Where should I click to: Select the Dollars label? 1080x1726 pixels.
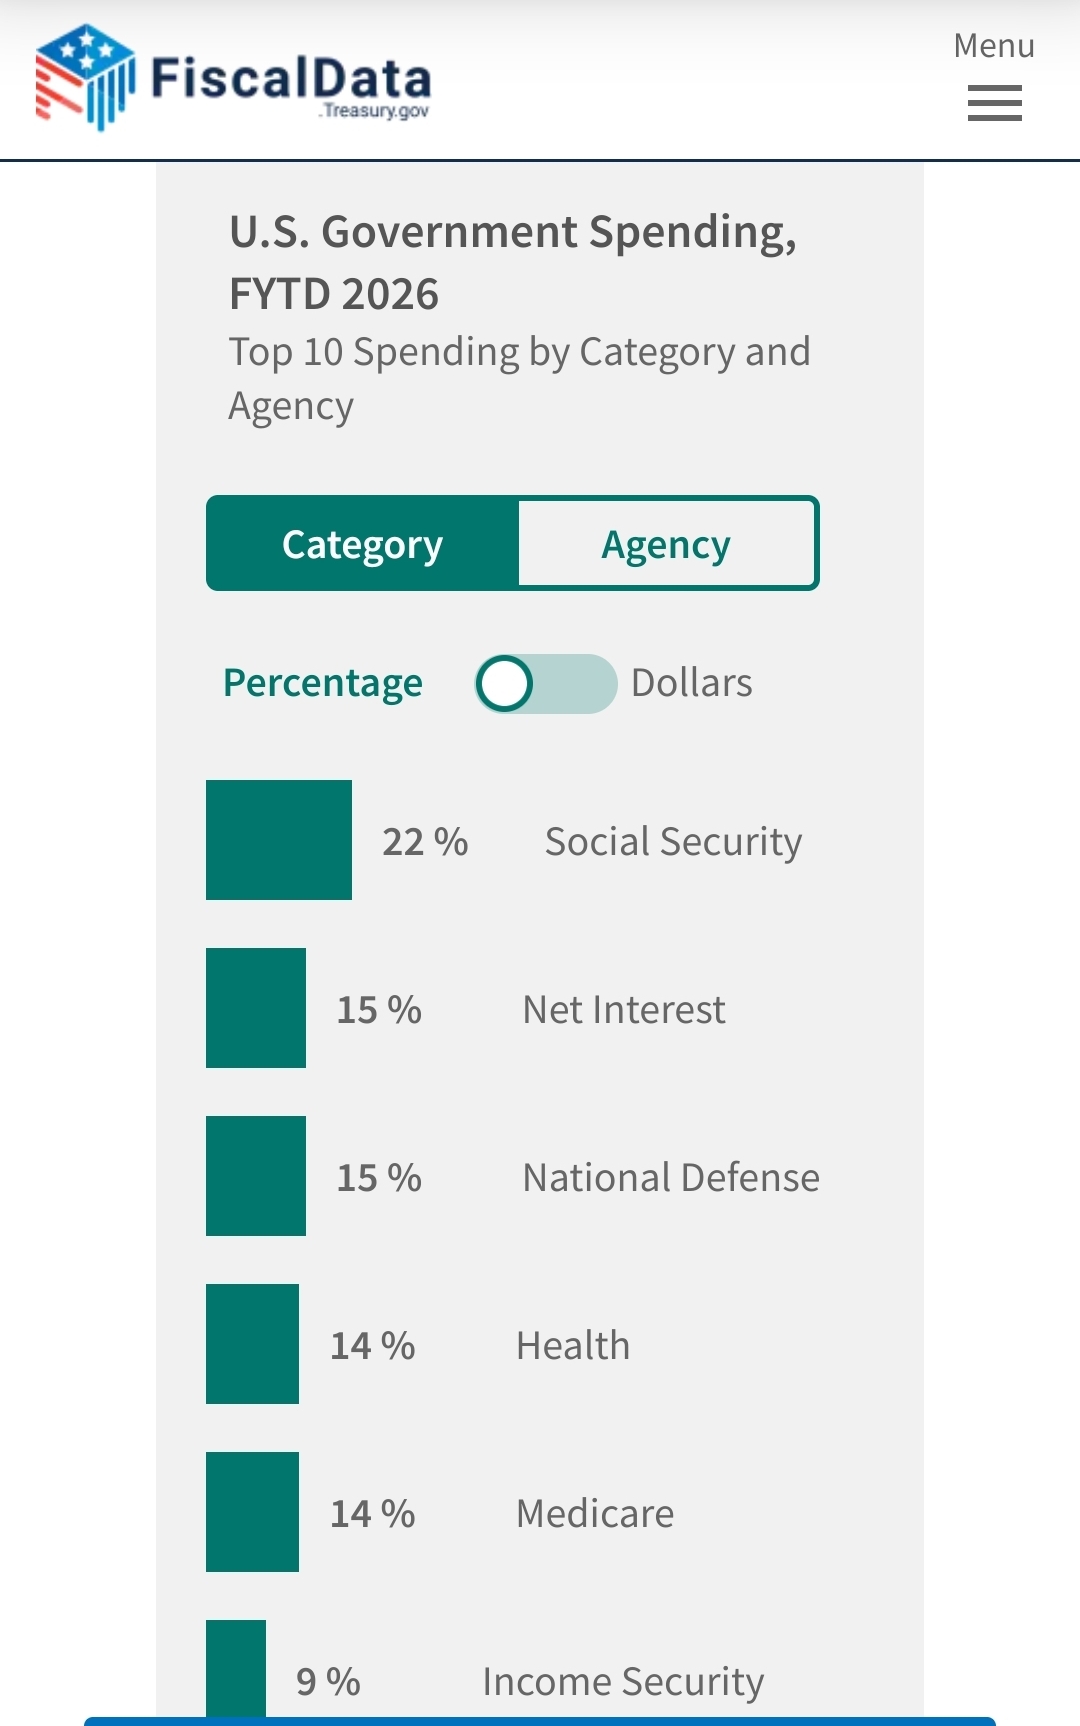tap(692, 683)
